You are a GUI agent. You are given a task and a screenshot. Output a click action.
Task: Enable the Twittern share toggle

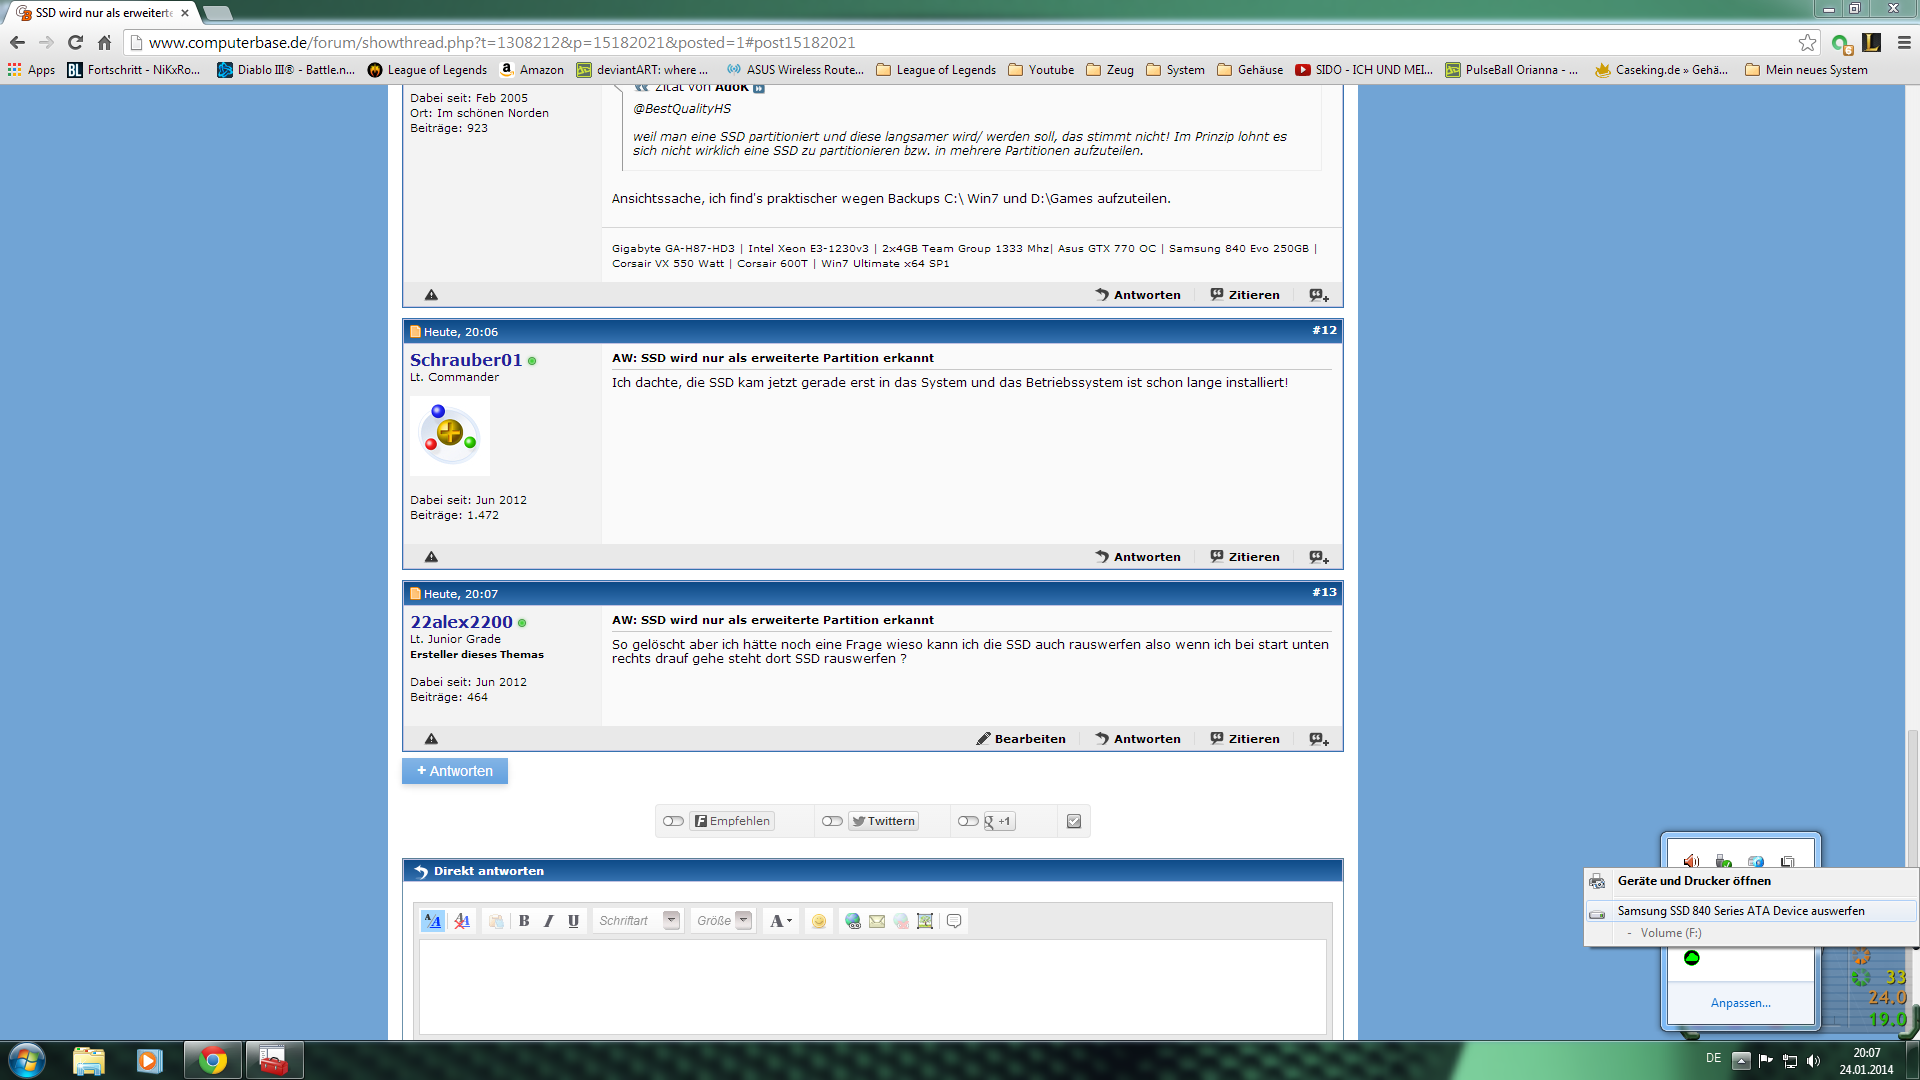click(x=832, y=821)
